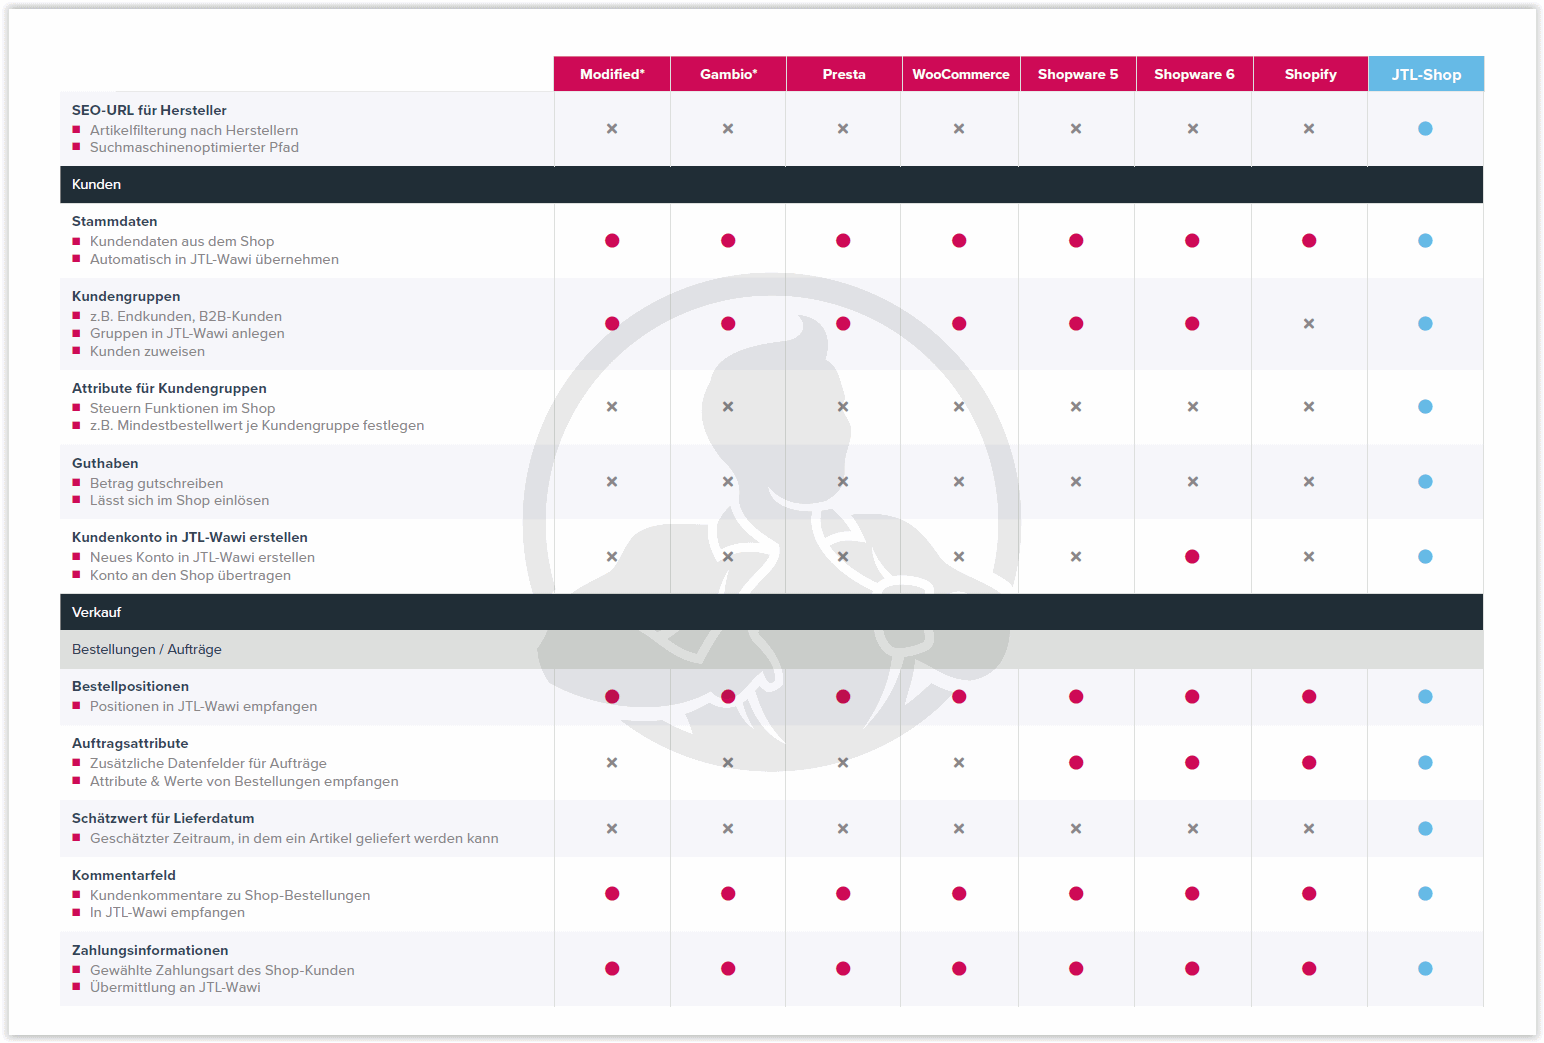The height and width of the screenshot is (1043, 1544).
Task: Select the Modified column header
Action: (612, 74)
